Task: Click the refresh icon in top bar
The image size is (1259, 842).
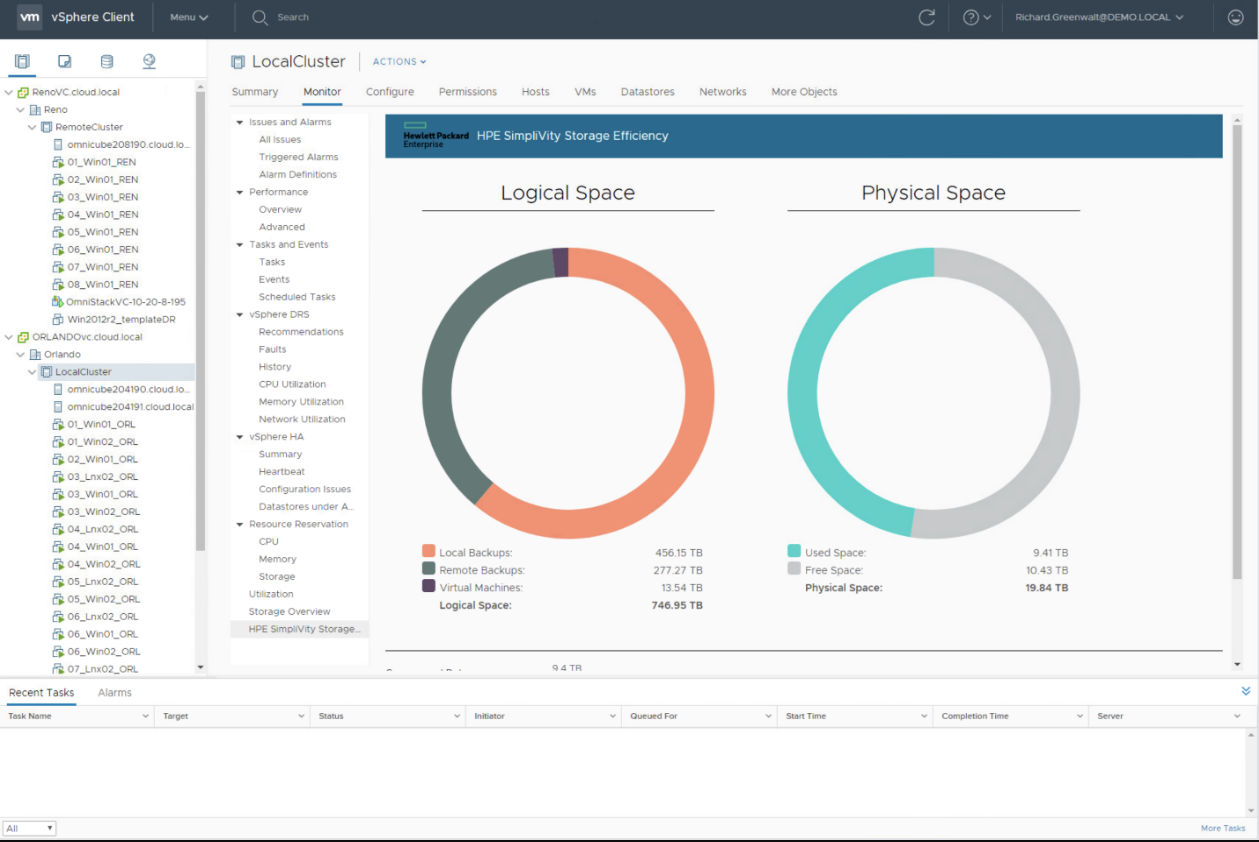Action: click(927, 17)
